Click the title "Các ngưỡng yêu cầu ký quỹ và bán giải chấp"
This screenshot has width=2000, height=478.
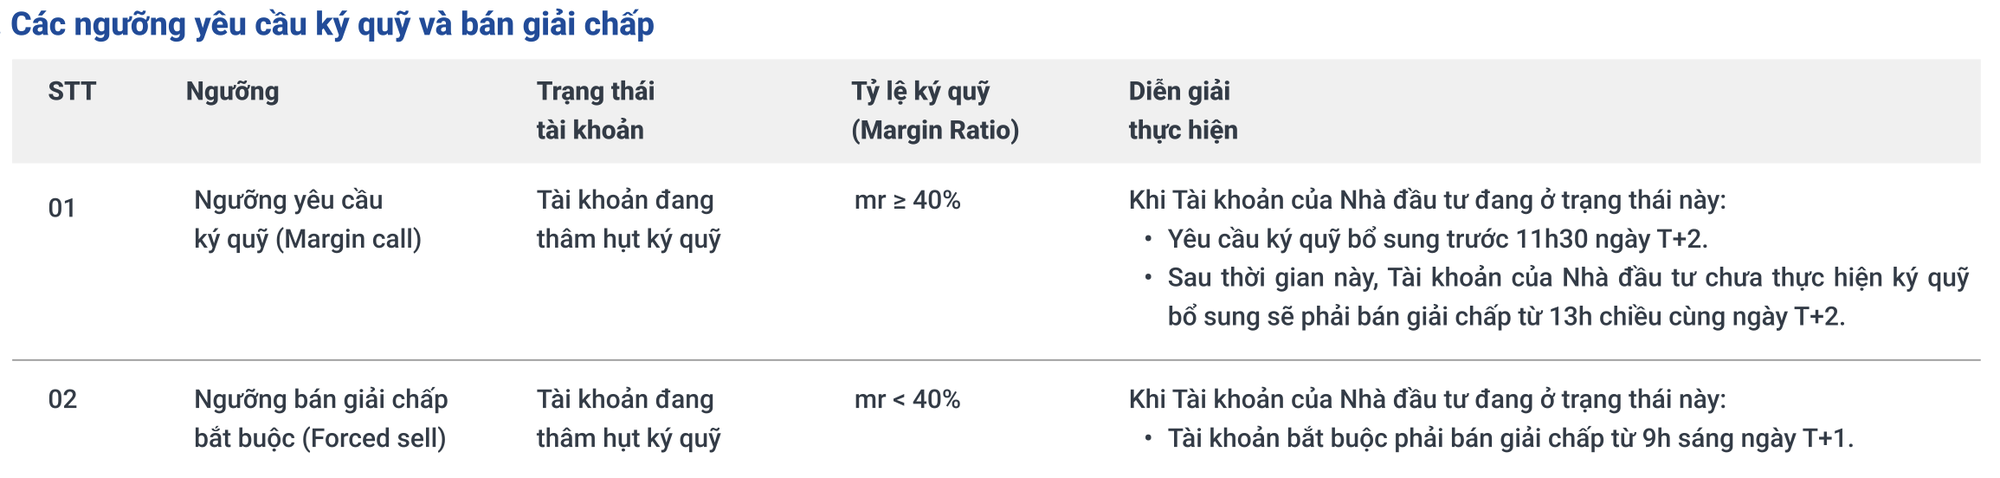[x=332, y=25]
